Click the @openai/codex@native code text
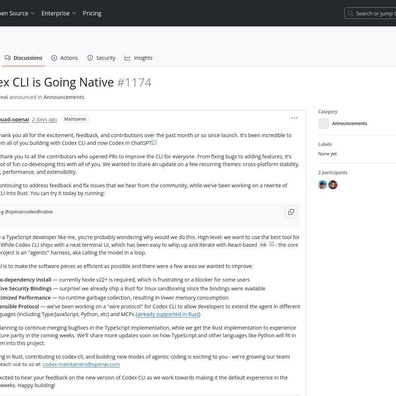This screenshot has height=396, width=396. point(29,212)
